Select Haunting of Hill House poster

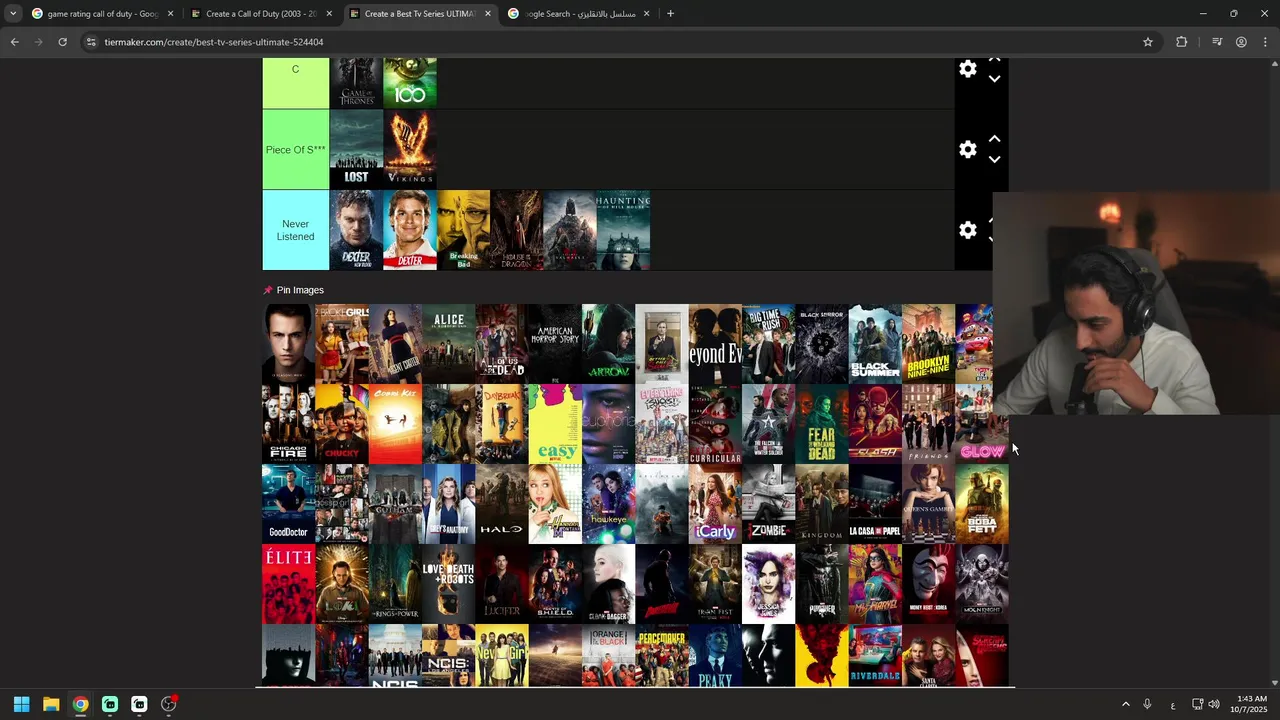coord(623,230)
